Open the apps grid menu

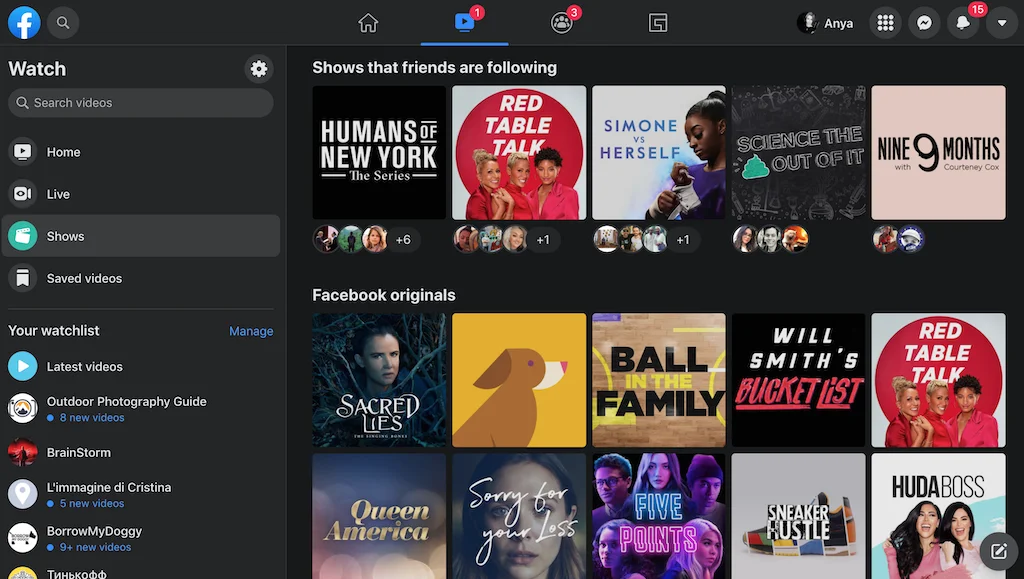(886, 23)
